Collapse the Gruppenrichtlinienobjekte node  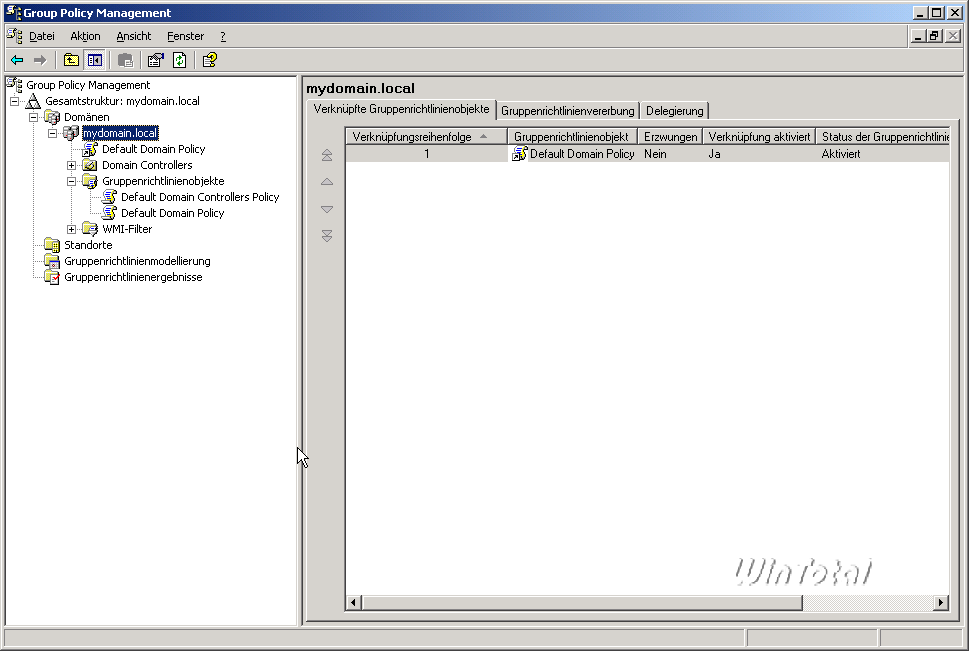[x=72, y=181]
